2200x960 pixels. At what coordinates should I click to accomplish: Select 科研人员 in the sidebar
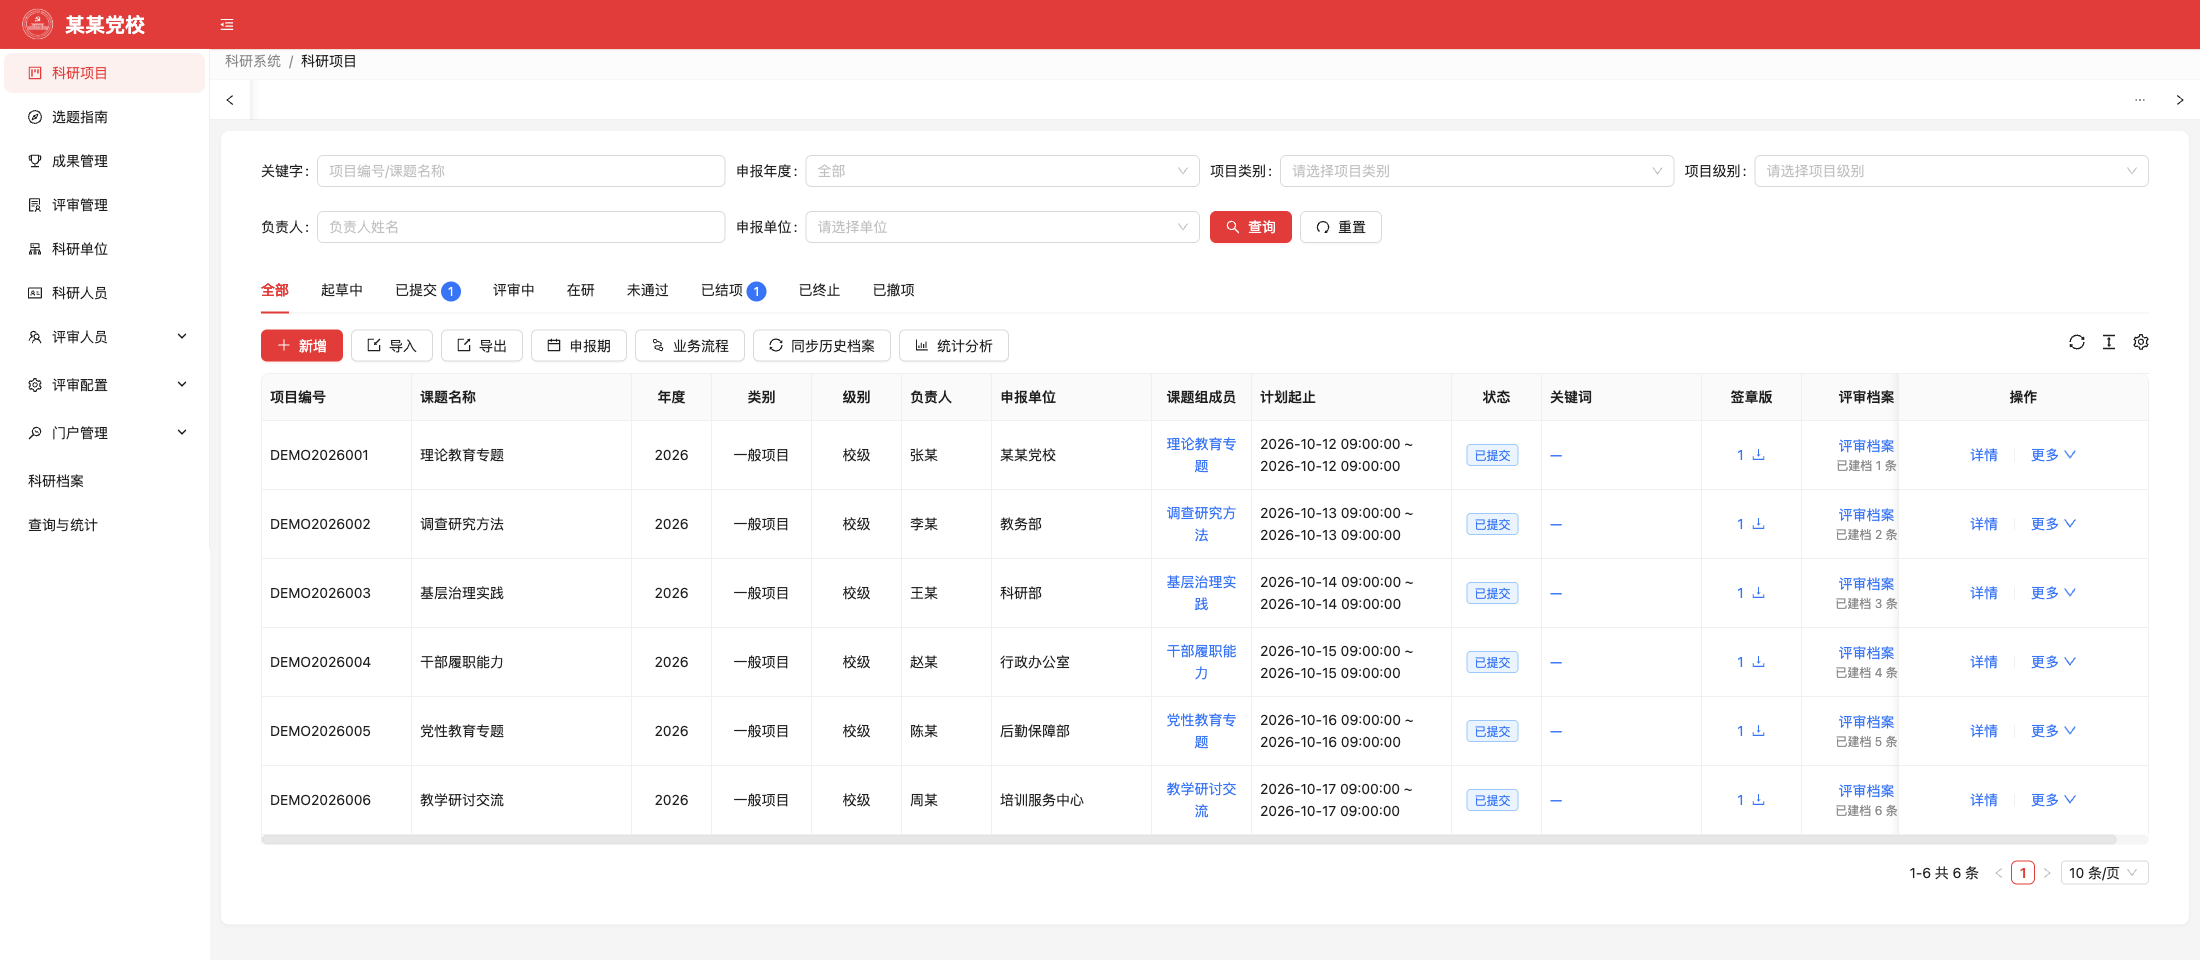[105, 293]
